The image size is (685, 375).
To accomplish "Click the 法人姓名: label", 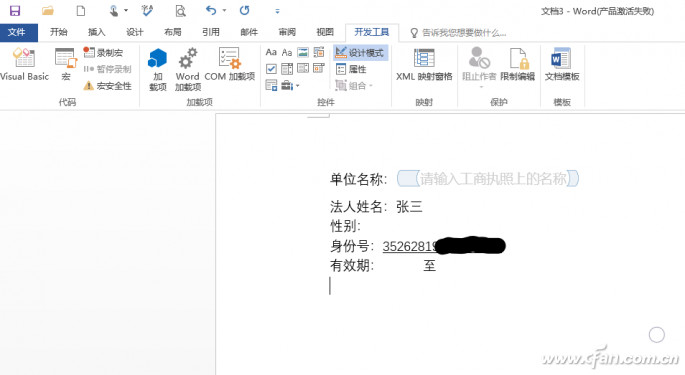I will coord(358,206).
